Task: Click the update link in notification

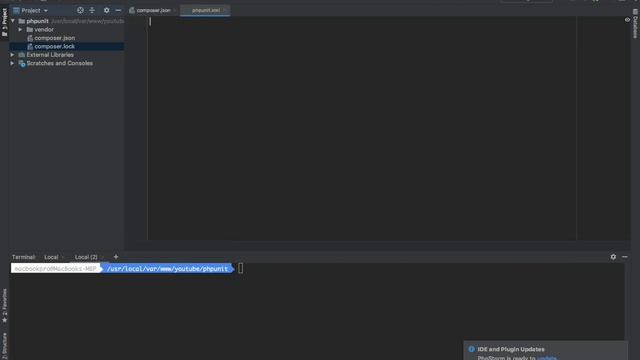Action: pyautogui.click(x=547, y=358)
